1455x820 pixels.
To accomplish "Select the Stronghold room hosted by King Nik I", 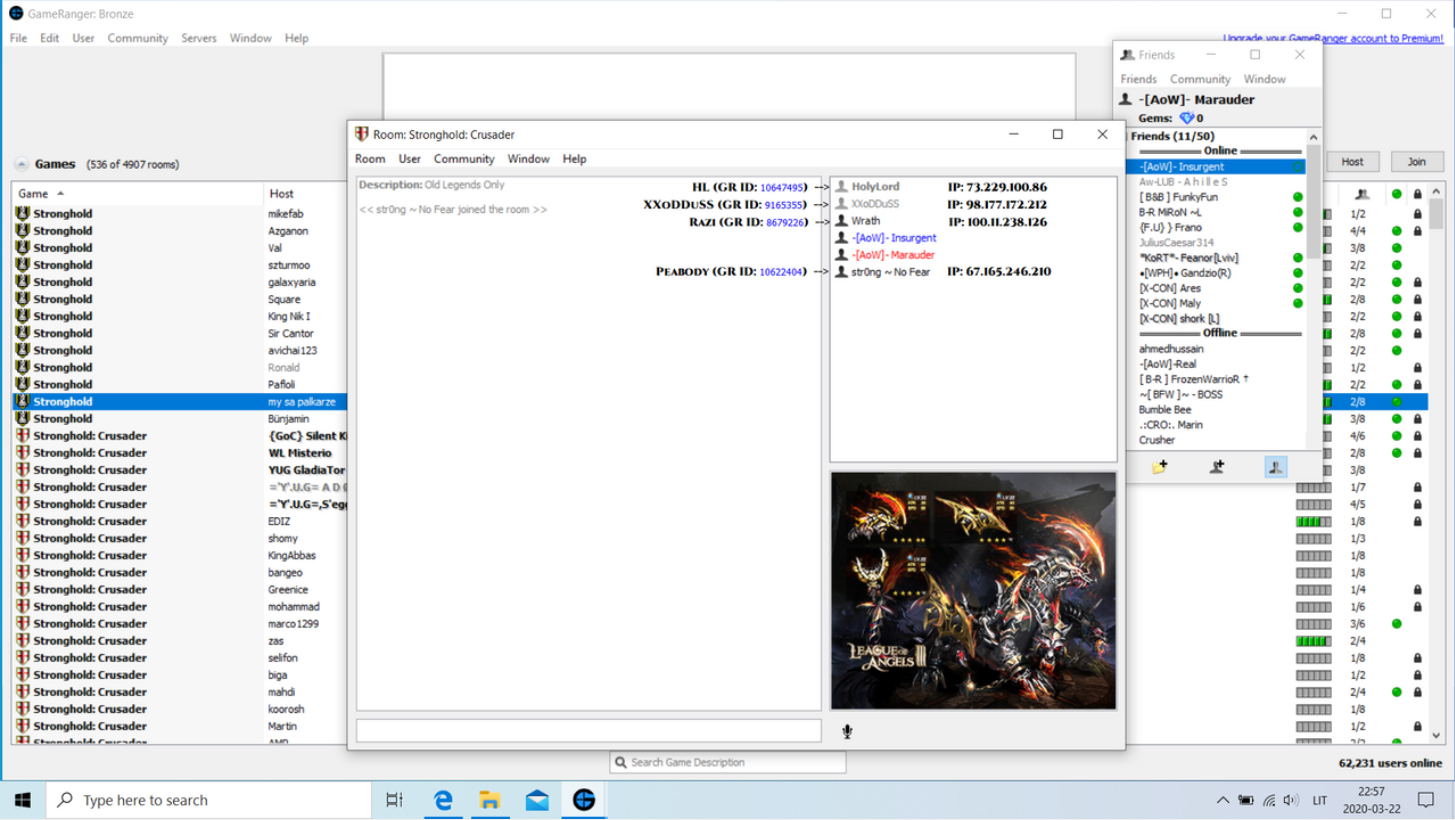I will (180, 316).
